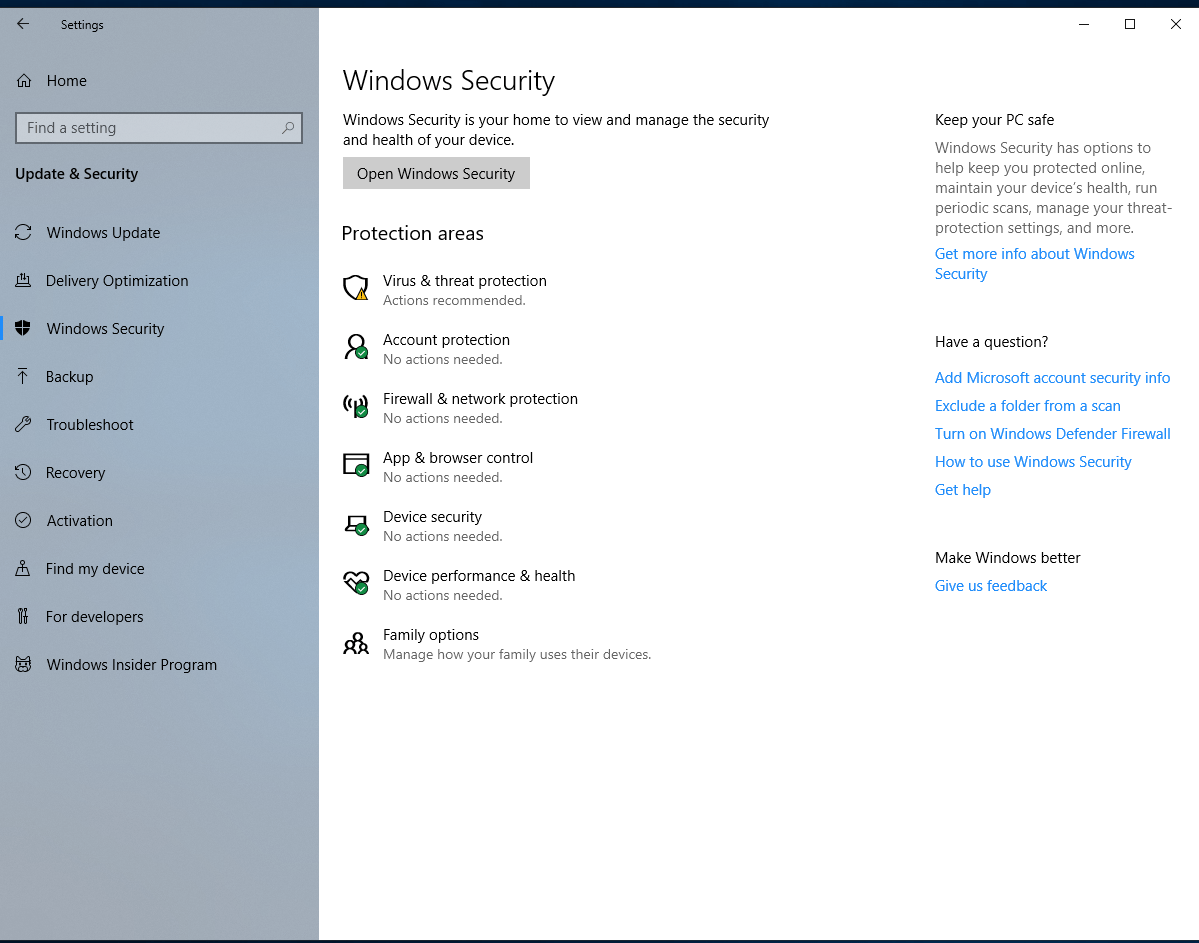Select the Windows Insider Program entry
The height and width of the screenshot is (943, 1199).
tap(131, 665)
